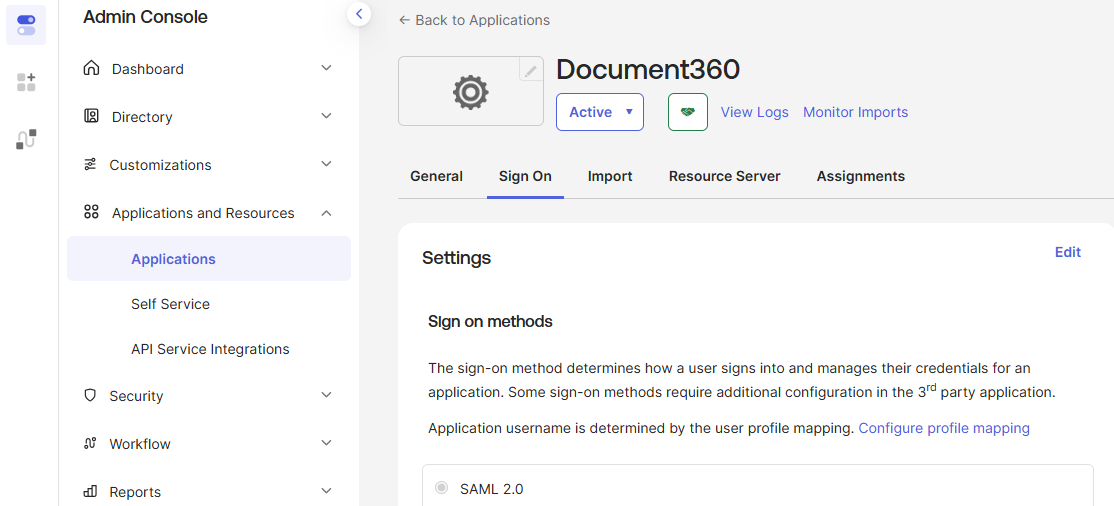Open the Admin Console toggle icon in left rail
1114x506 pixels.
[26, 25]
